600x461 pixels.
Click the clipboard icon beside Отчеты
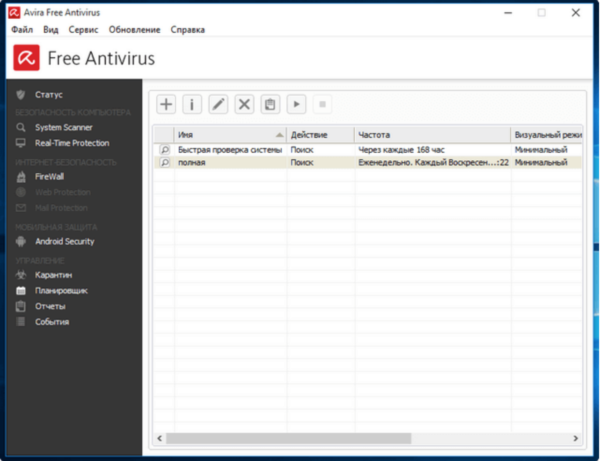point(21,306)
